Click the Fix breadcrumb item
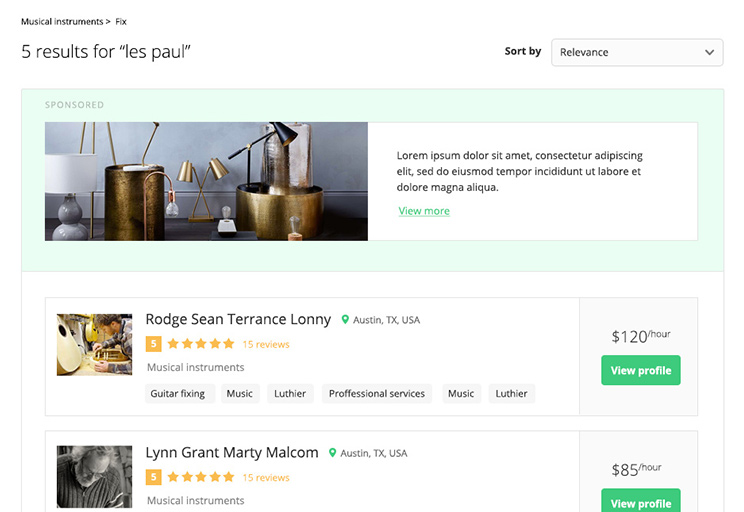This screenshot has width=744, height=512. coord(121,22)
